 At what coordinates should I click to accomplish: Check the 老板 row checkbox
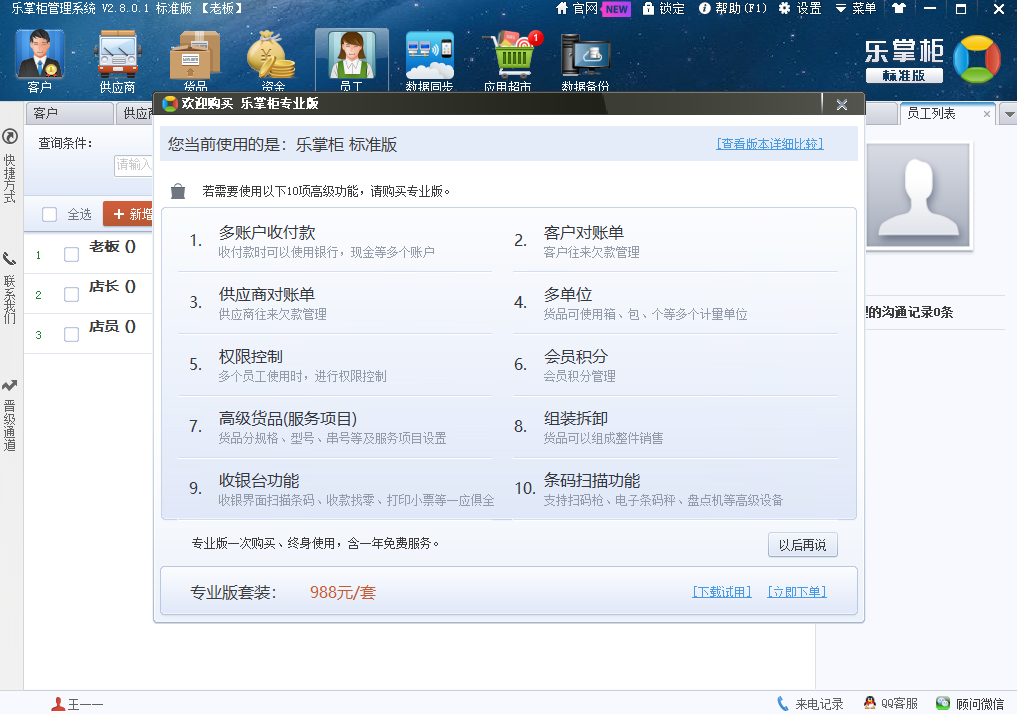(x=71, y=254)
